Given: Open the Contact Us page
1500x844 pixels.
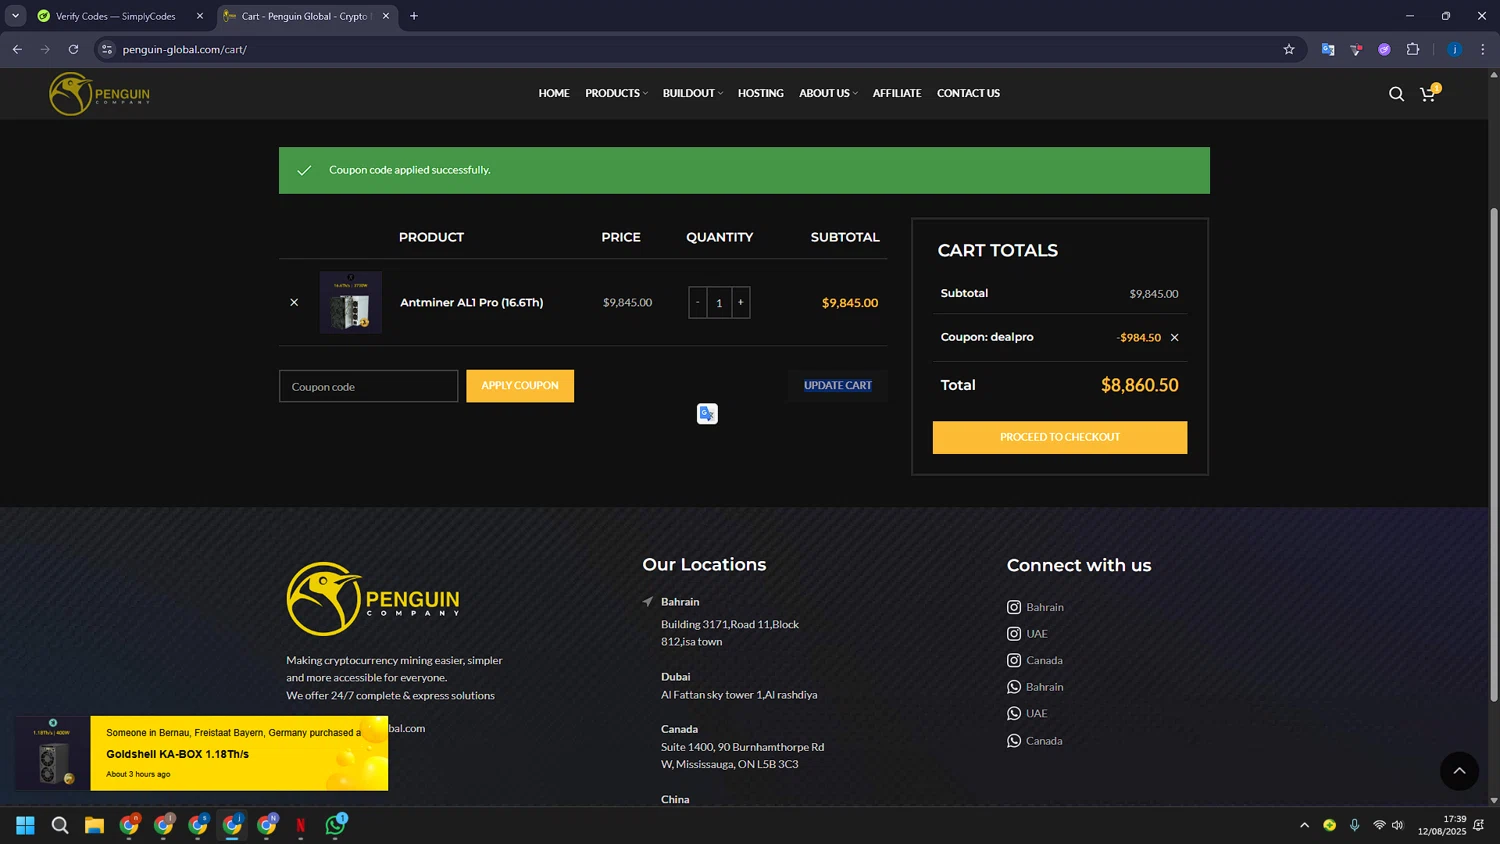Looking at the screenshot, I should coord(968,93).
